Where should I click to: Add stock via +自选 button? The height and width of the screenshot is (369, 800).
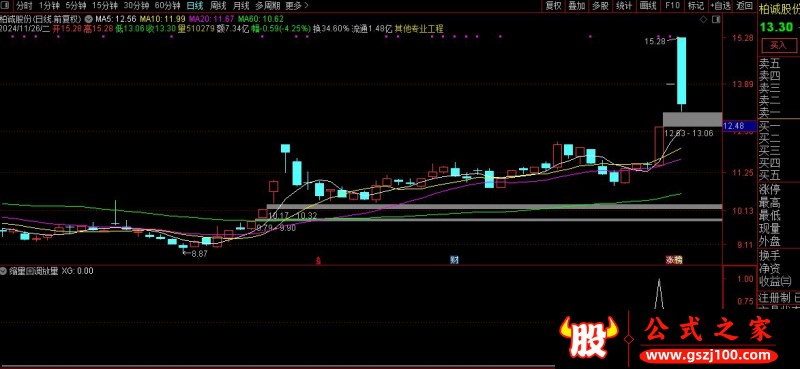pos(720,6)
